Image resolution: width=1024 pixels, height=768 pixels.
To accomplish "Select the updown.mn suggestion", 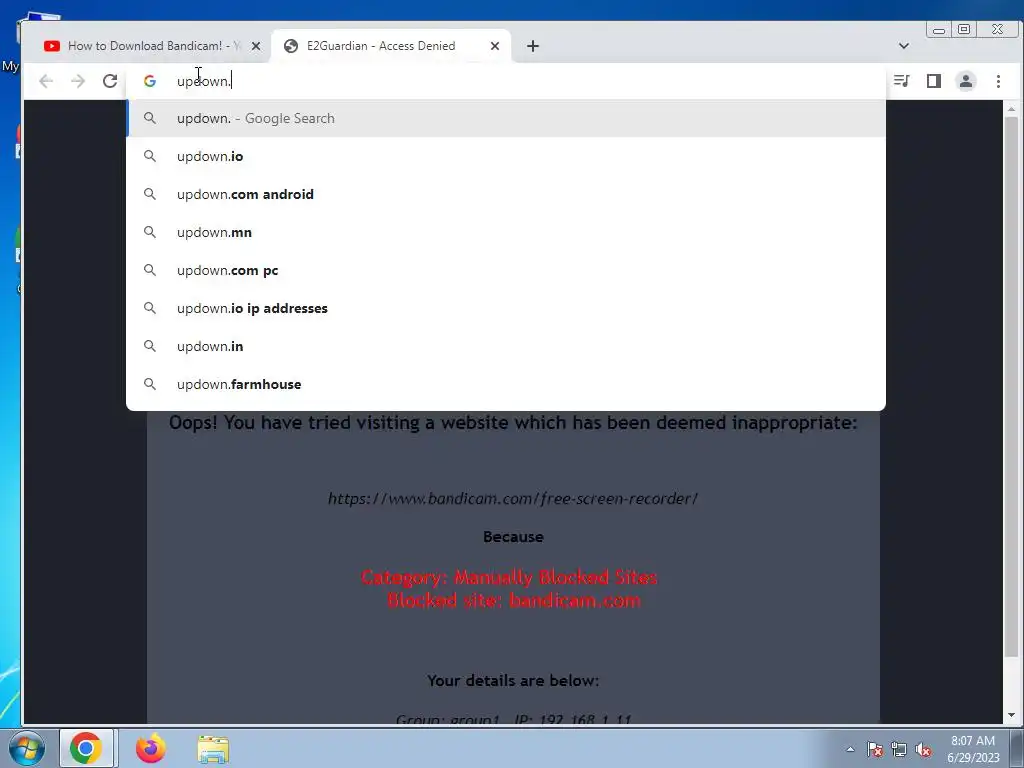I will coord(506,232).
